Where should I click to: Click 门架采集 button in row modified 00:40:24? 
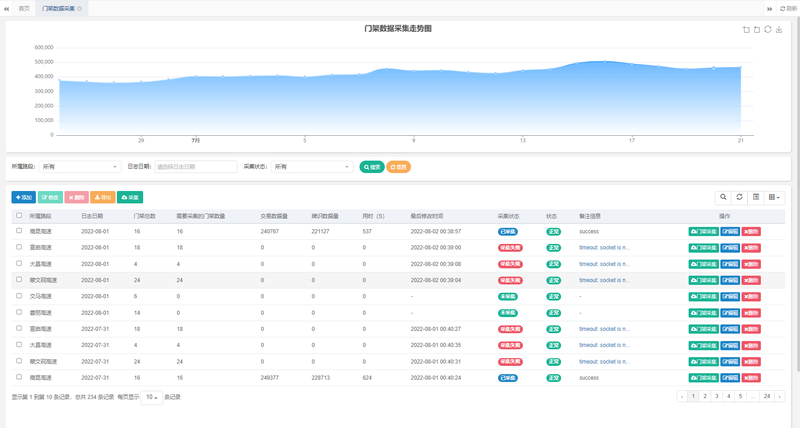703,378
